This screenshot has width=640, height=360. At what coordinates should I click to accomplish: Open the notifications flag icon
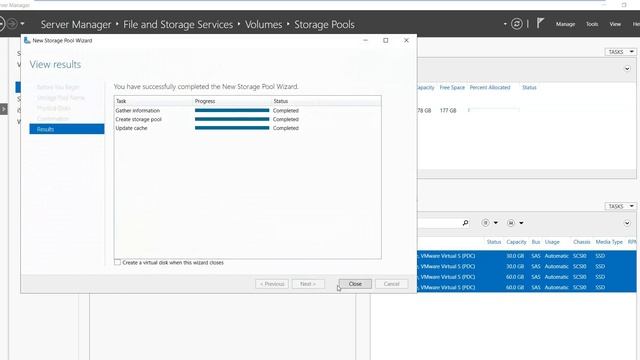click(540, 23)
